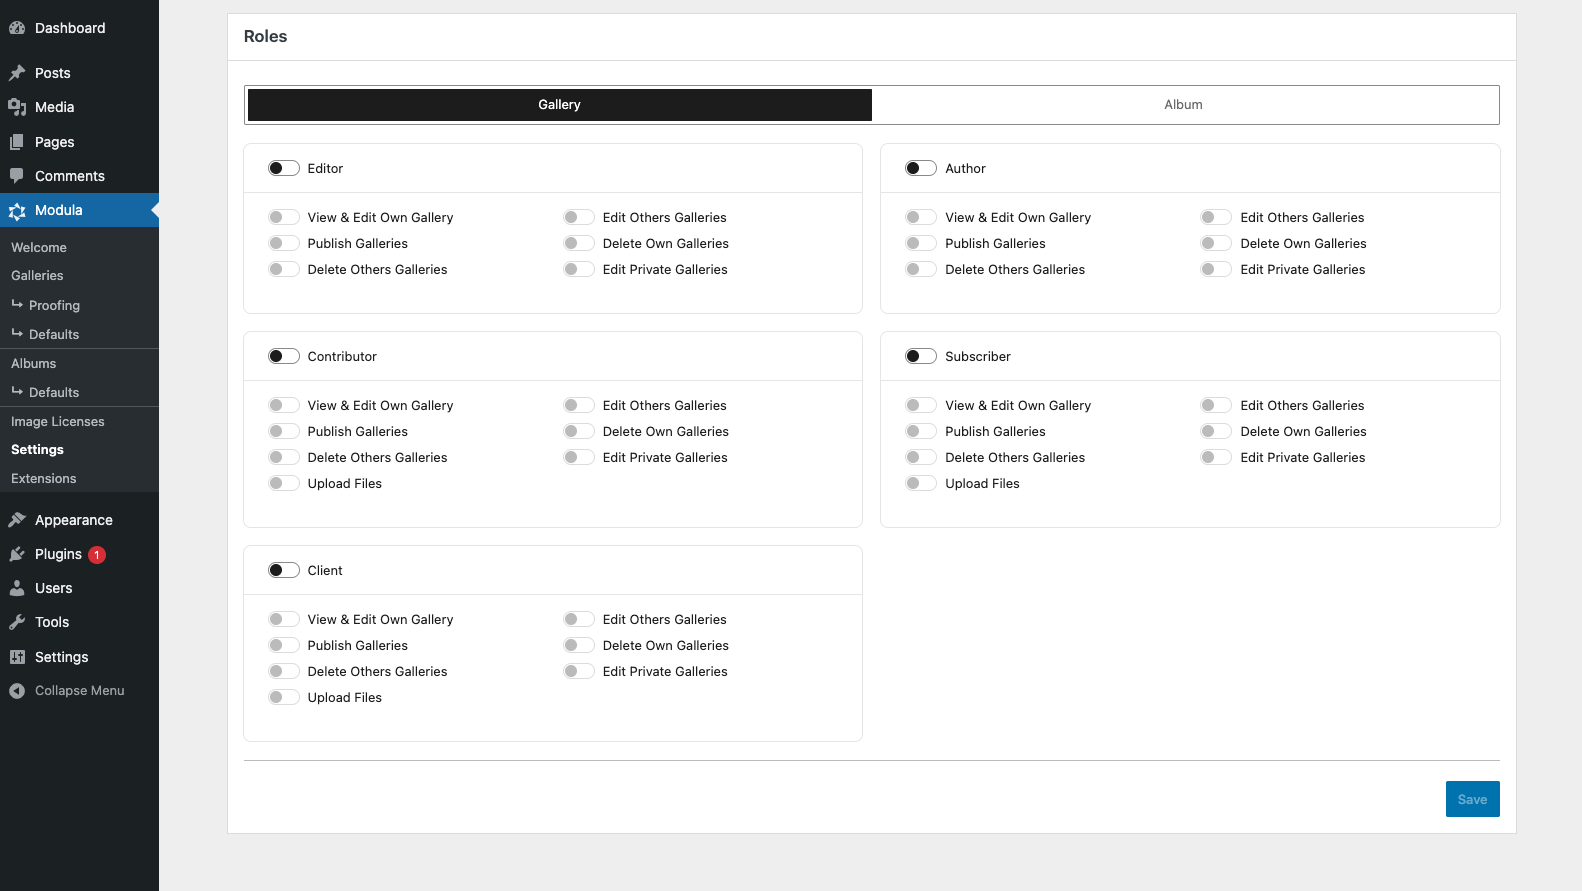Screen dimensions: 1582x891
Task: Click the Appearance paintbrush icon
Action: pos(17,520)
